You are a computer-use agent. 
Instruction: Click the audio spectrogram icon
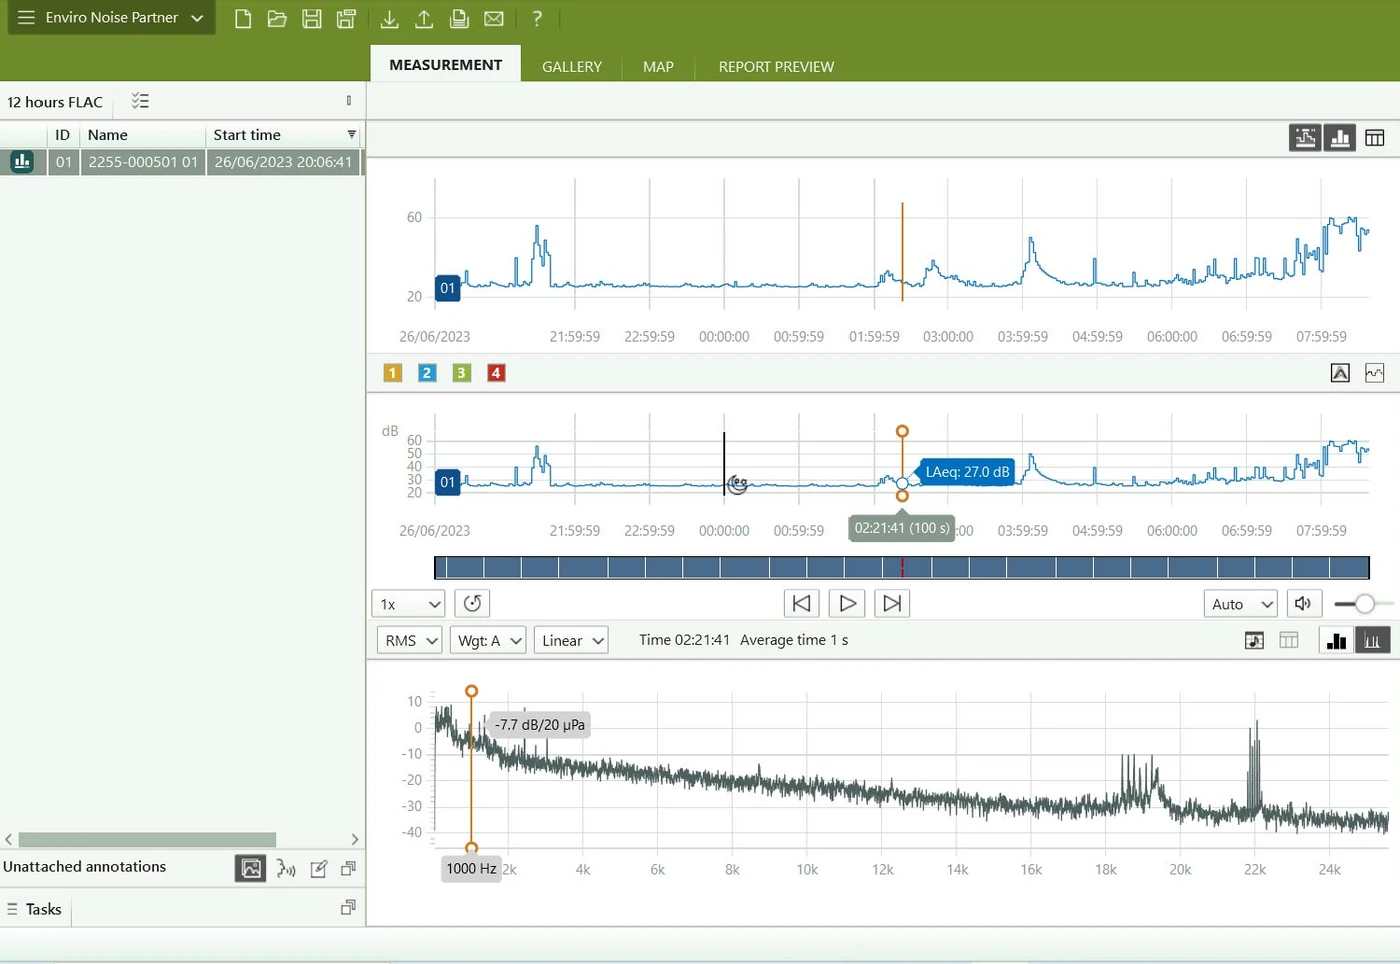click(1254, 640)
